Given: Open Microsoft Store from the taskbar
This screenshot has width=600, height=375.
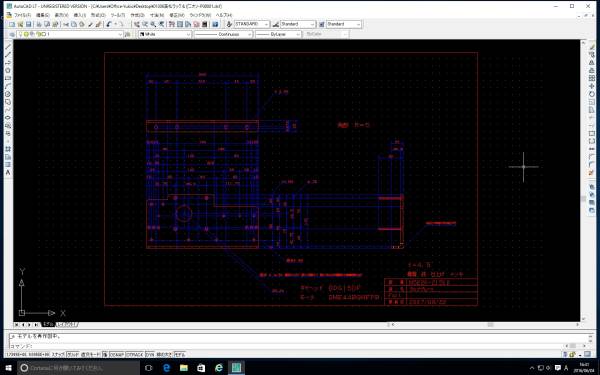Looking at the screenshot, I should pos(201,368).
